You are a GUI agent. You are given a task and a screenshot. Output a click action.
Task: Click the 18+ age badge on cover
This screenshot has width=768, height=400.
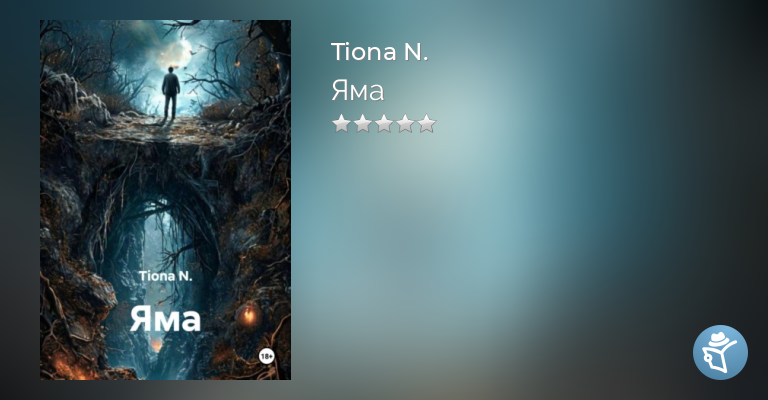266,356
